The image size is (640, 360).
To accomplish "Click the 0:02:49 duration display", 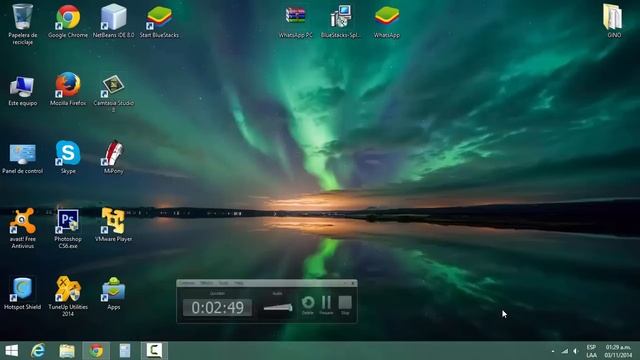I will click(x=217, y=307).
